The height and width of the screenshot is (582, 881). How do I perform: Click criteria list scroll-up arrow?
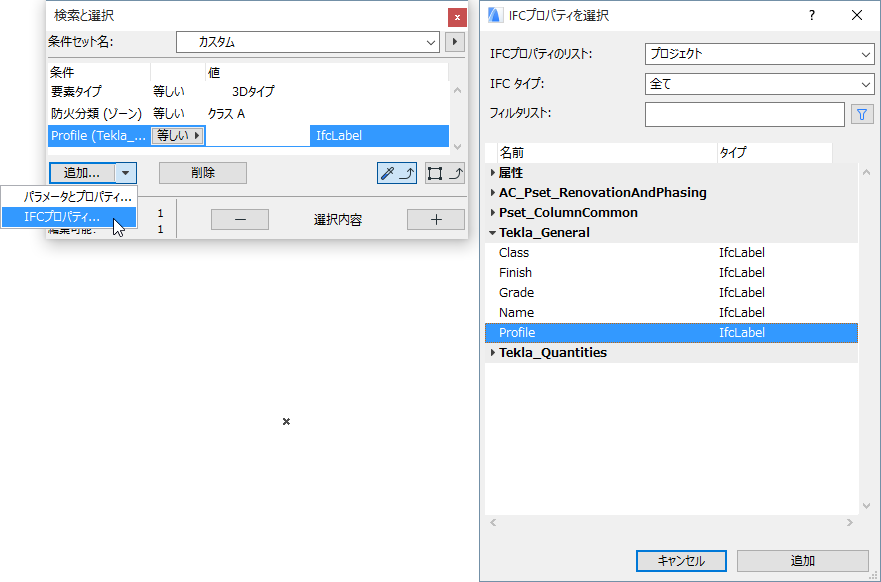pos(457,90)
